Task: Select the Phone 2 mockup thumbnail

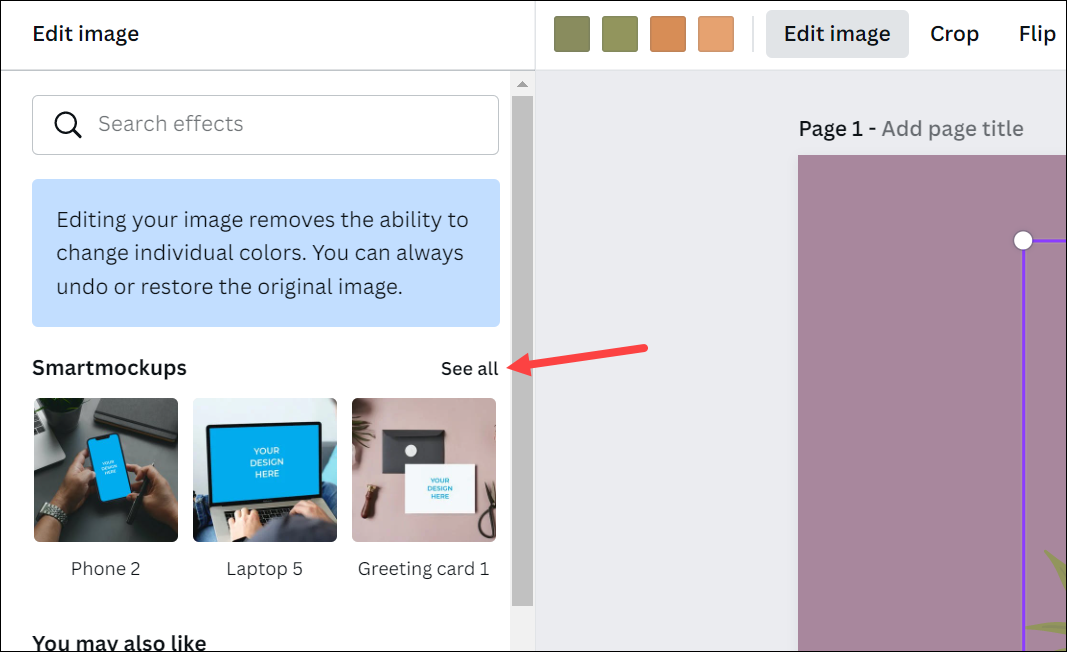Action: click(x=106, y=470)
